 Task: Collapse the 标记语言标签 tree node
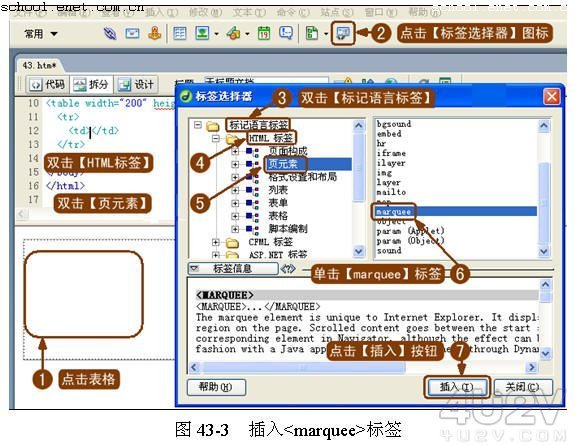click(198, 125)
